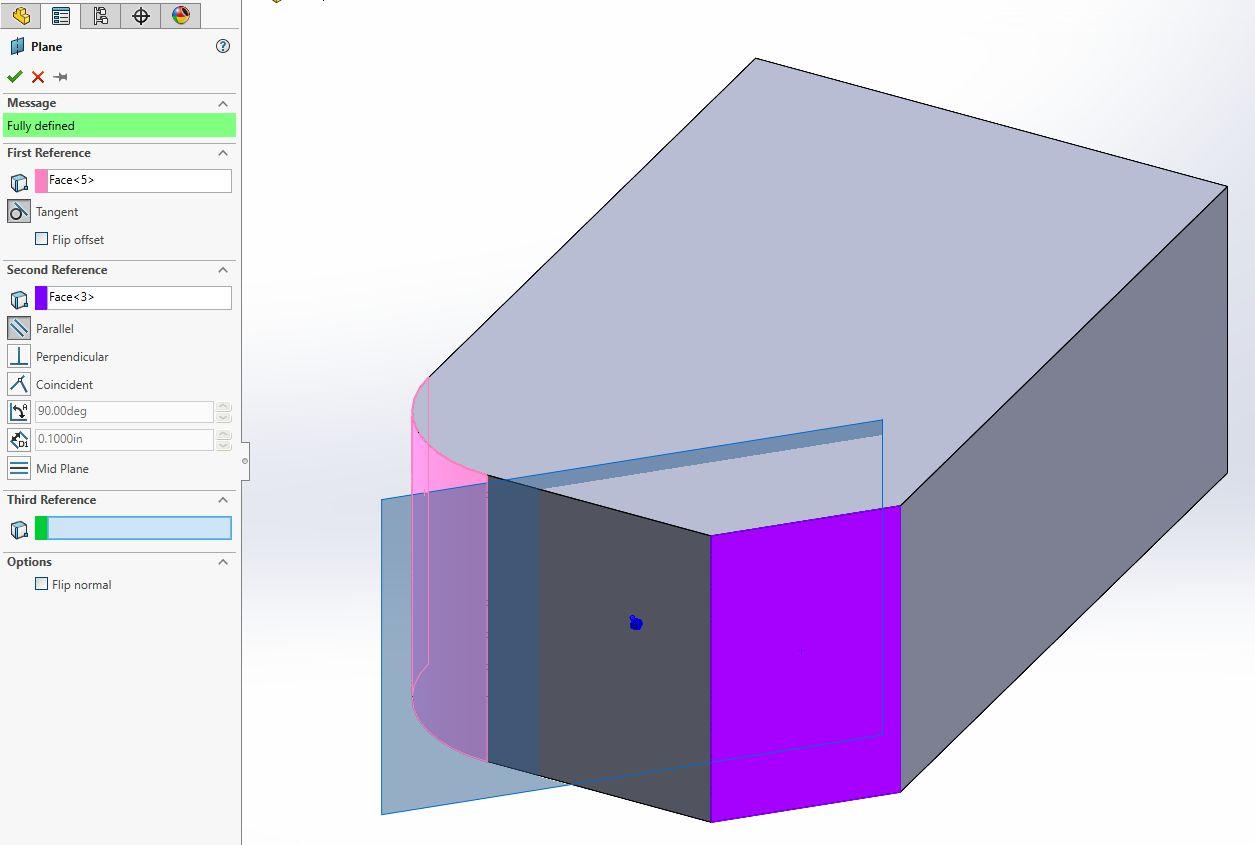Open the ConfigurationManager tab
This screenshot has height=845, width=1255.
[100, 15]
